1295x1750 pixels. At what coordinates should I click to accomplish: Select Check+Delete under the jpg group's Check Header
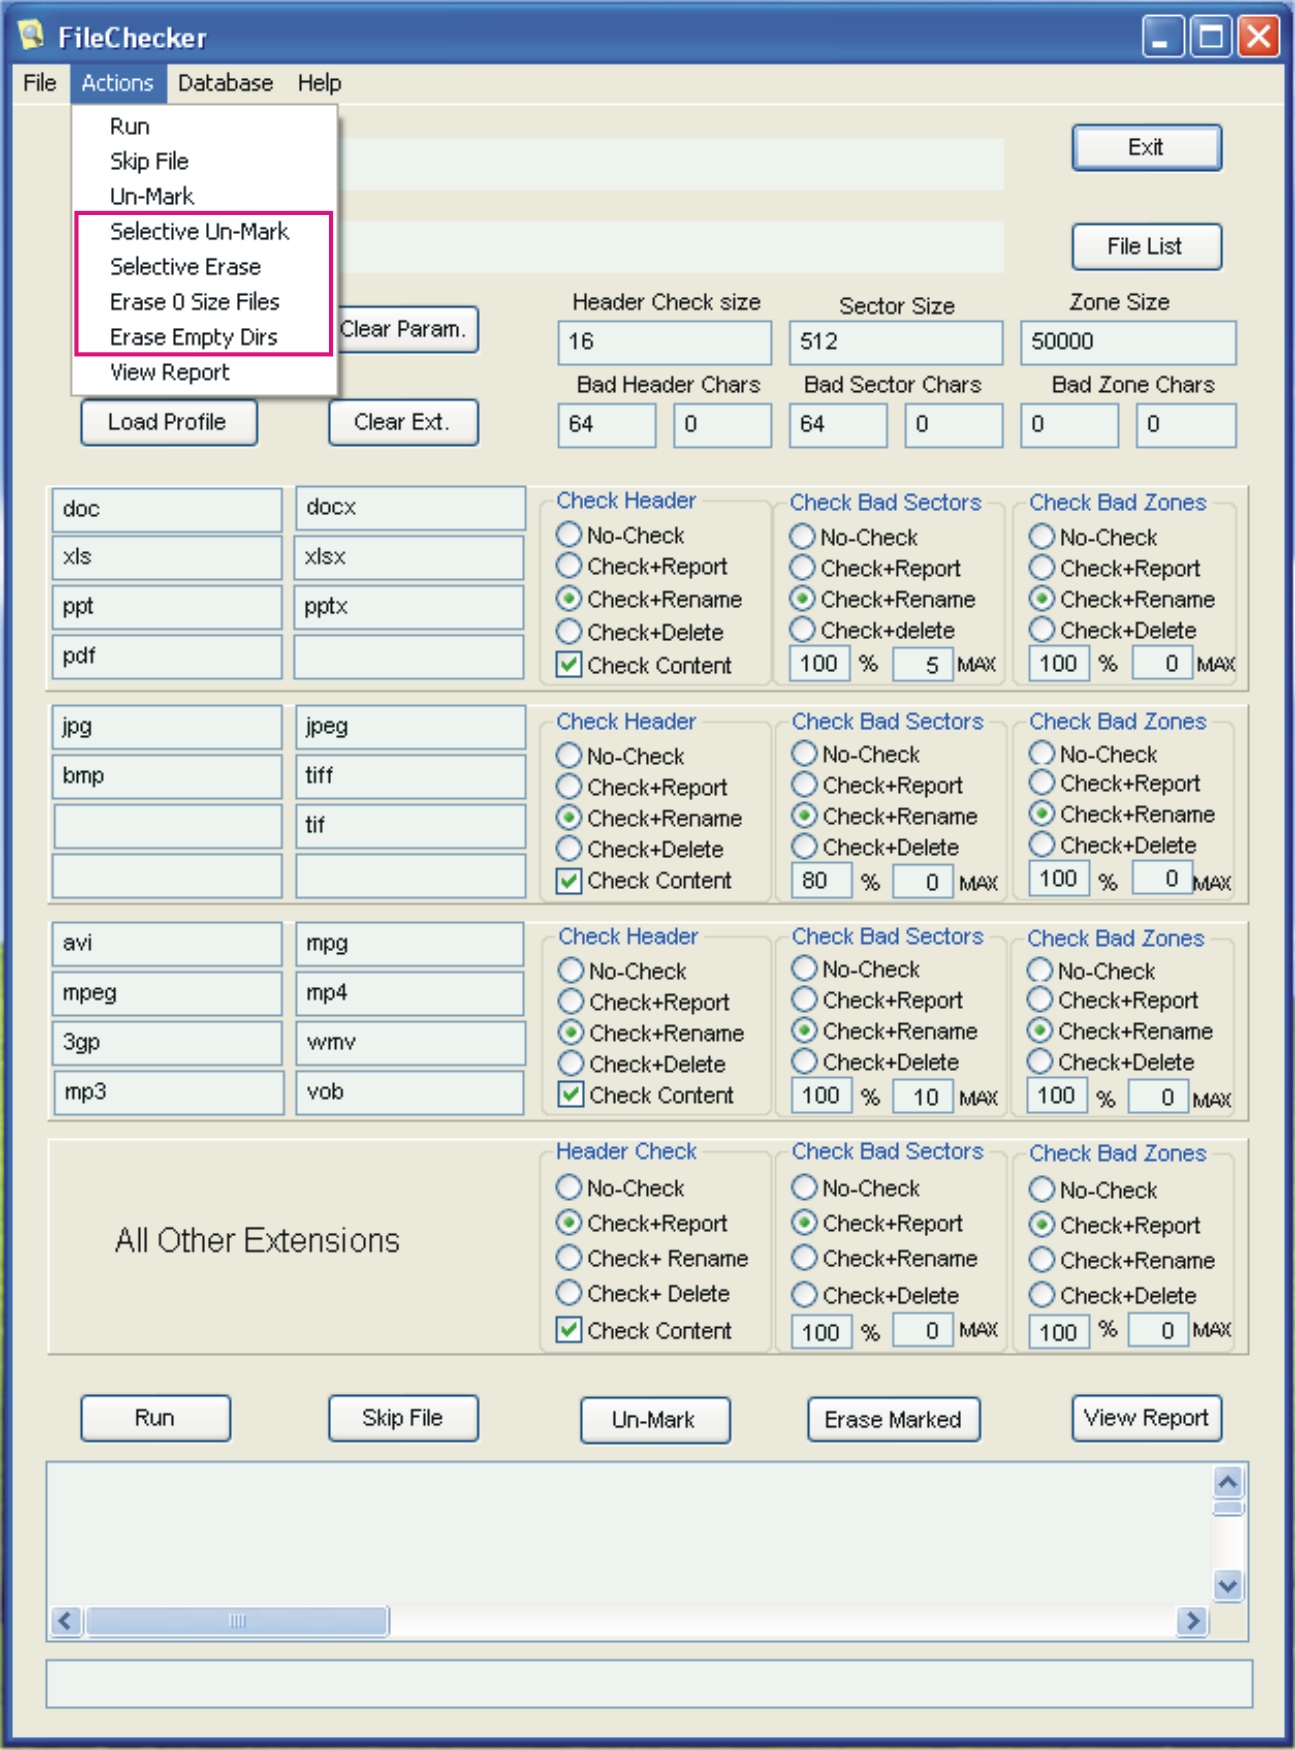click(x=569, y=849)
